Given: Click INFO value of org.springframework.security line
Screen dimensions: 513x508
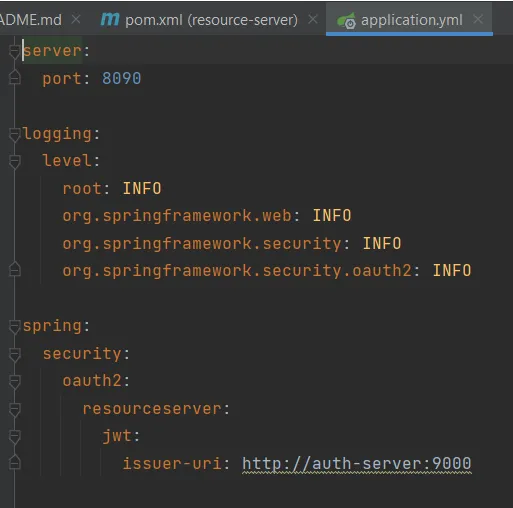Looking at the screenshot, I should 382,244.
